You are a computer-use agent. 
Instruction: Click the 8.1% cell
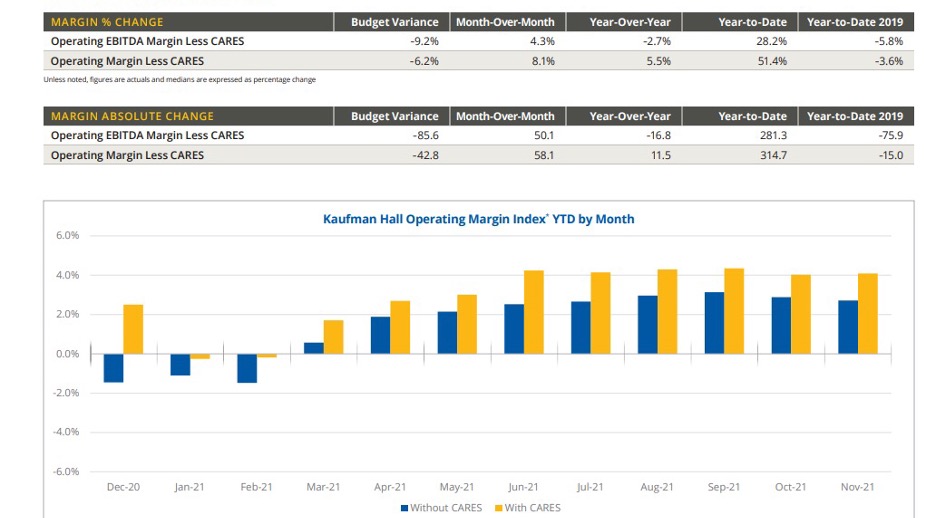point(543,61)
